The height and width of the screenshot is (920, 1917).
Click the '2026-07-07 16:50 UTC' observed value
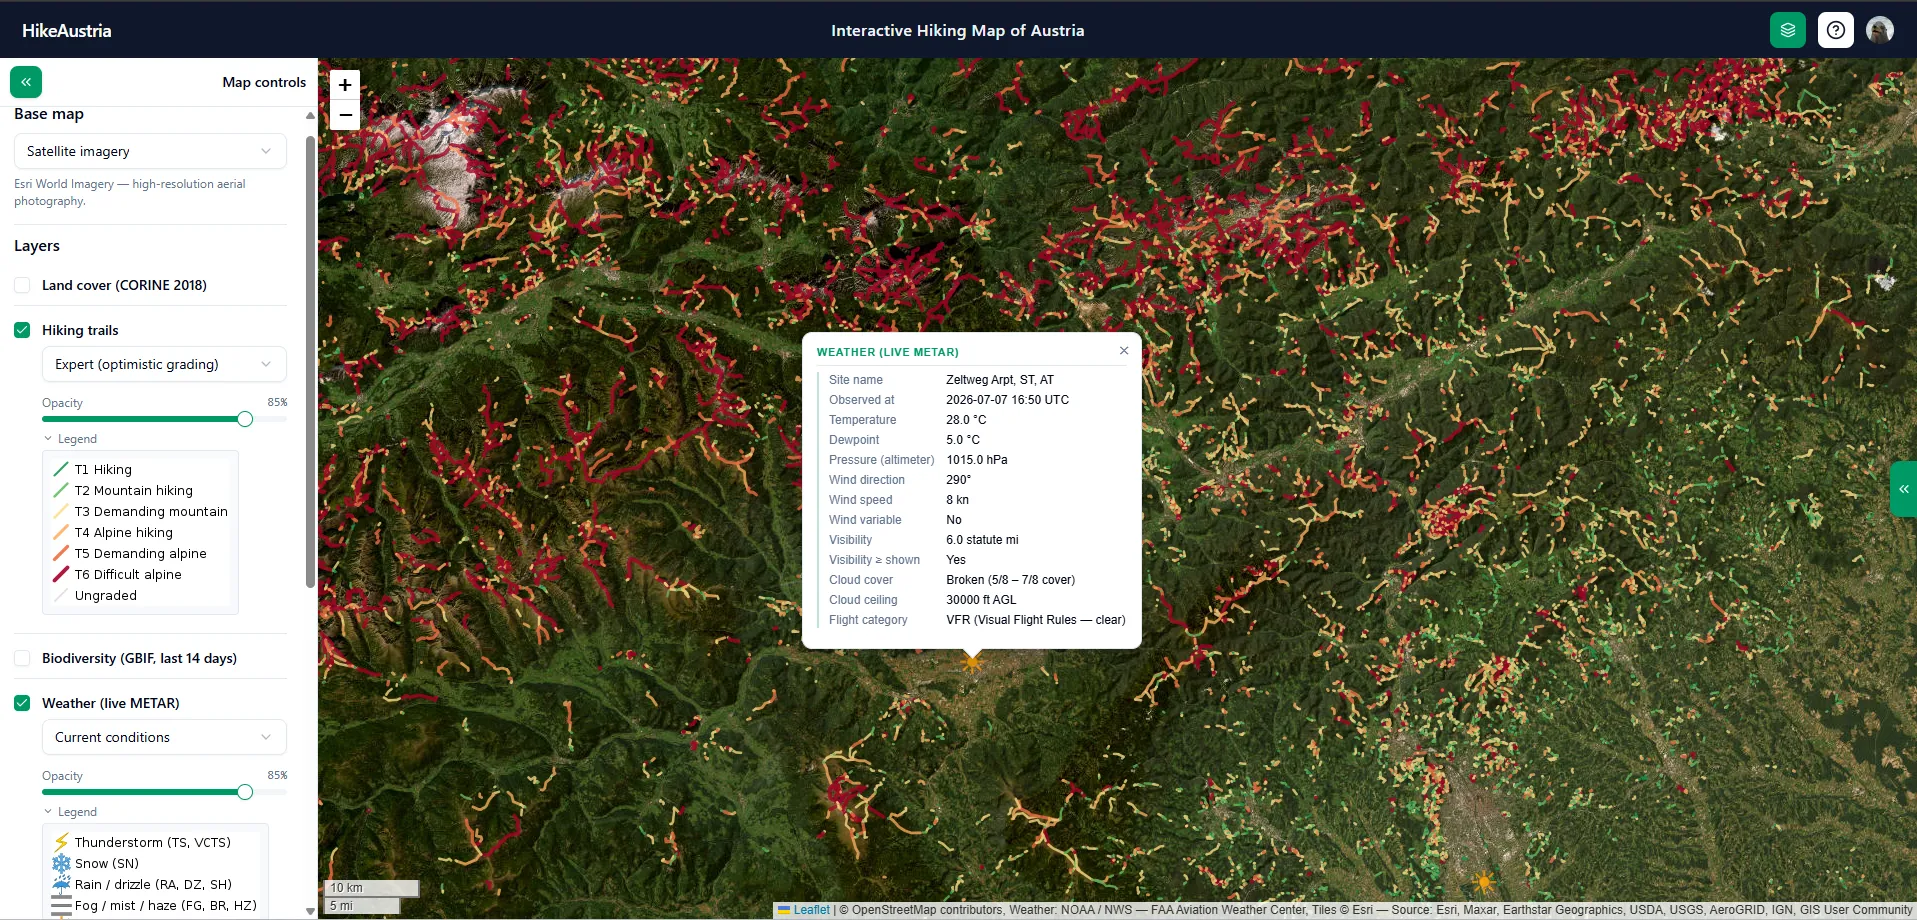[x=1008, y=400]
